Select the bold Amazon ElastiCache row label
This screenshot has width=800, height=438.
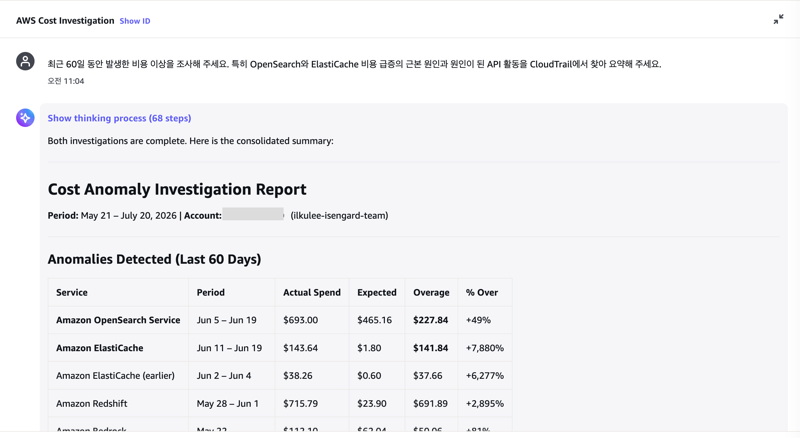[99, 348]
